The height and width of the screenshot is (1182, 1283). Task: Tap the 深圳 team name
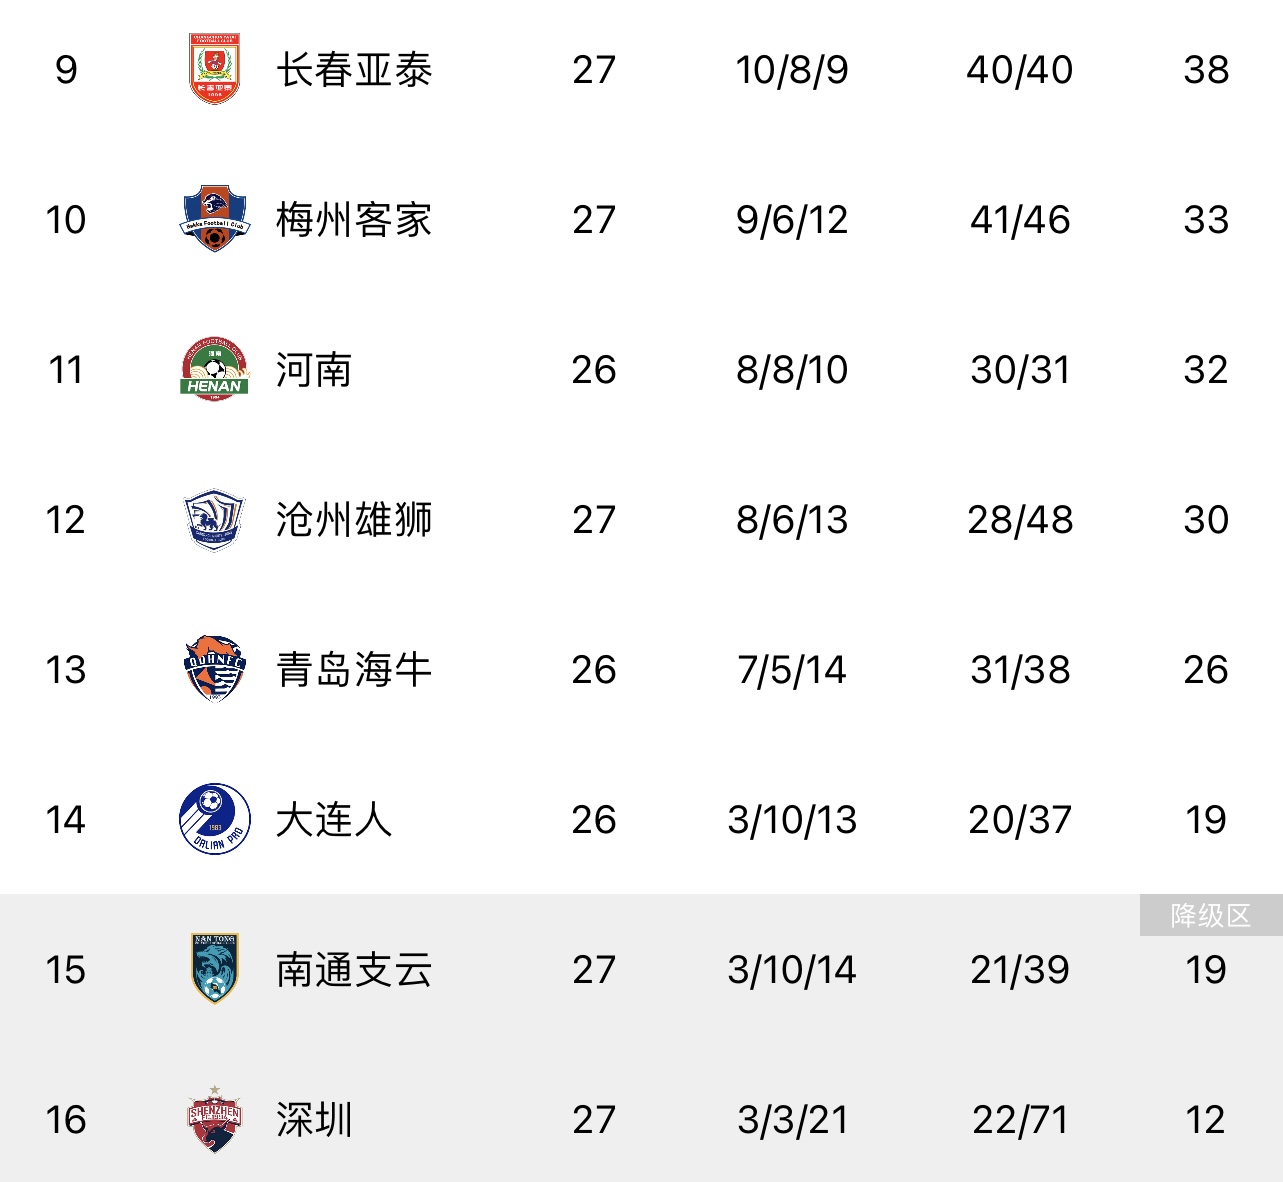click(x=314, y=1120)
